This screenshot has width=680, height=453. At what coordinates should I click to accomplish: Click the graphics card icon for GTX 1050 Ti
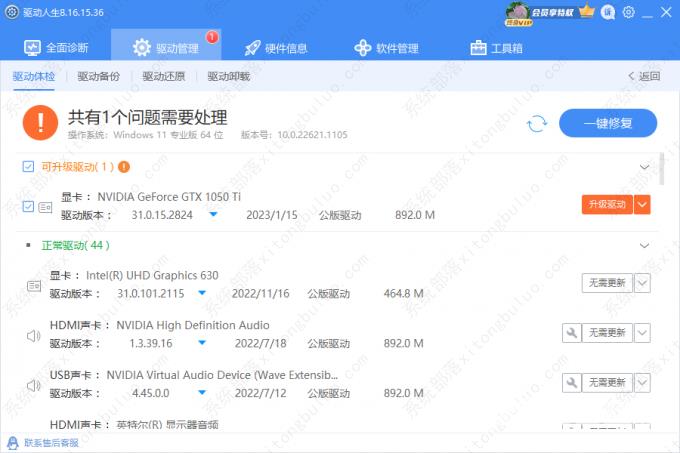[x=46, y=207]
